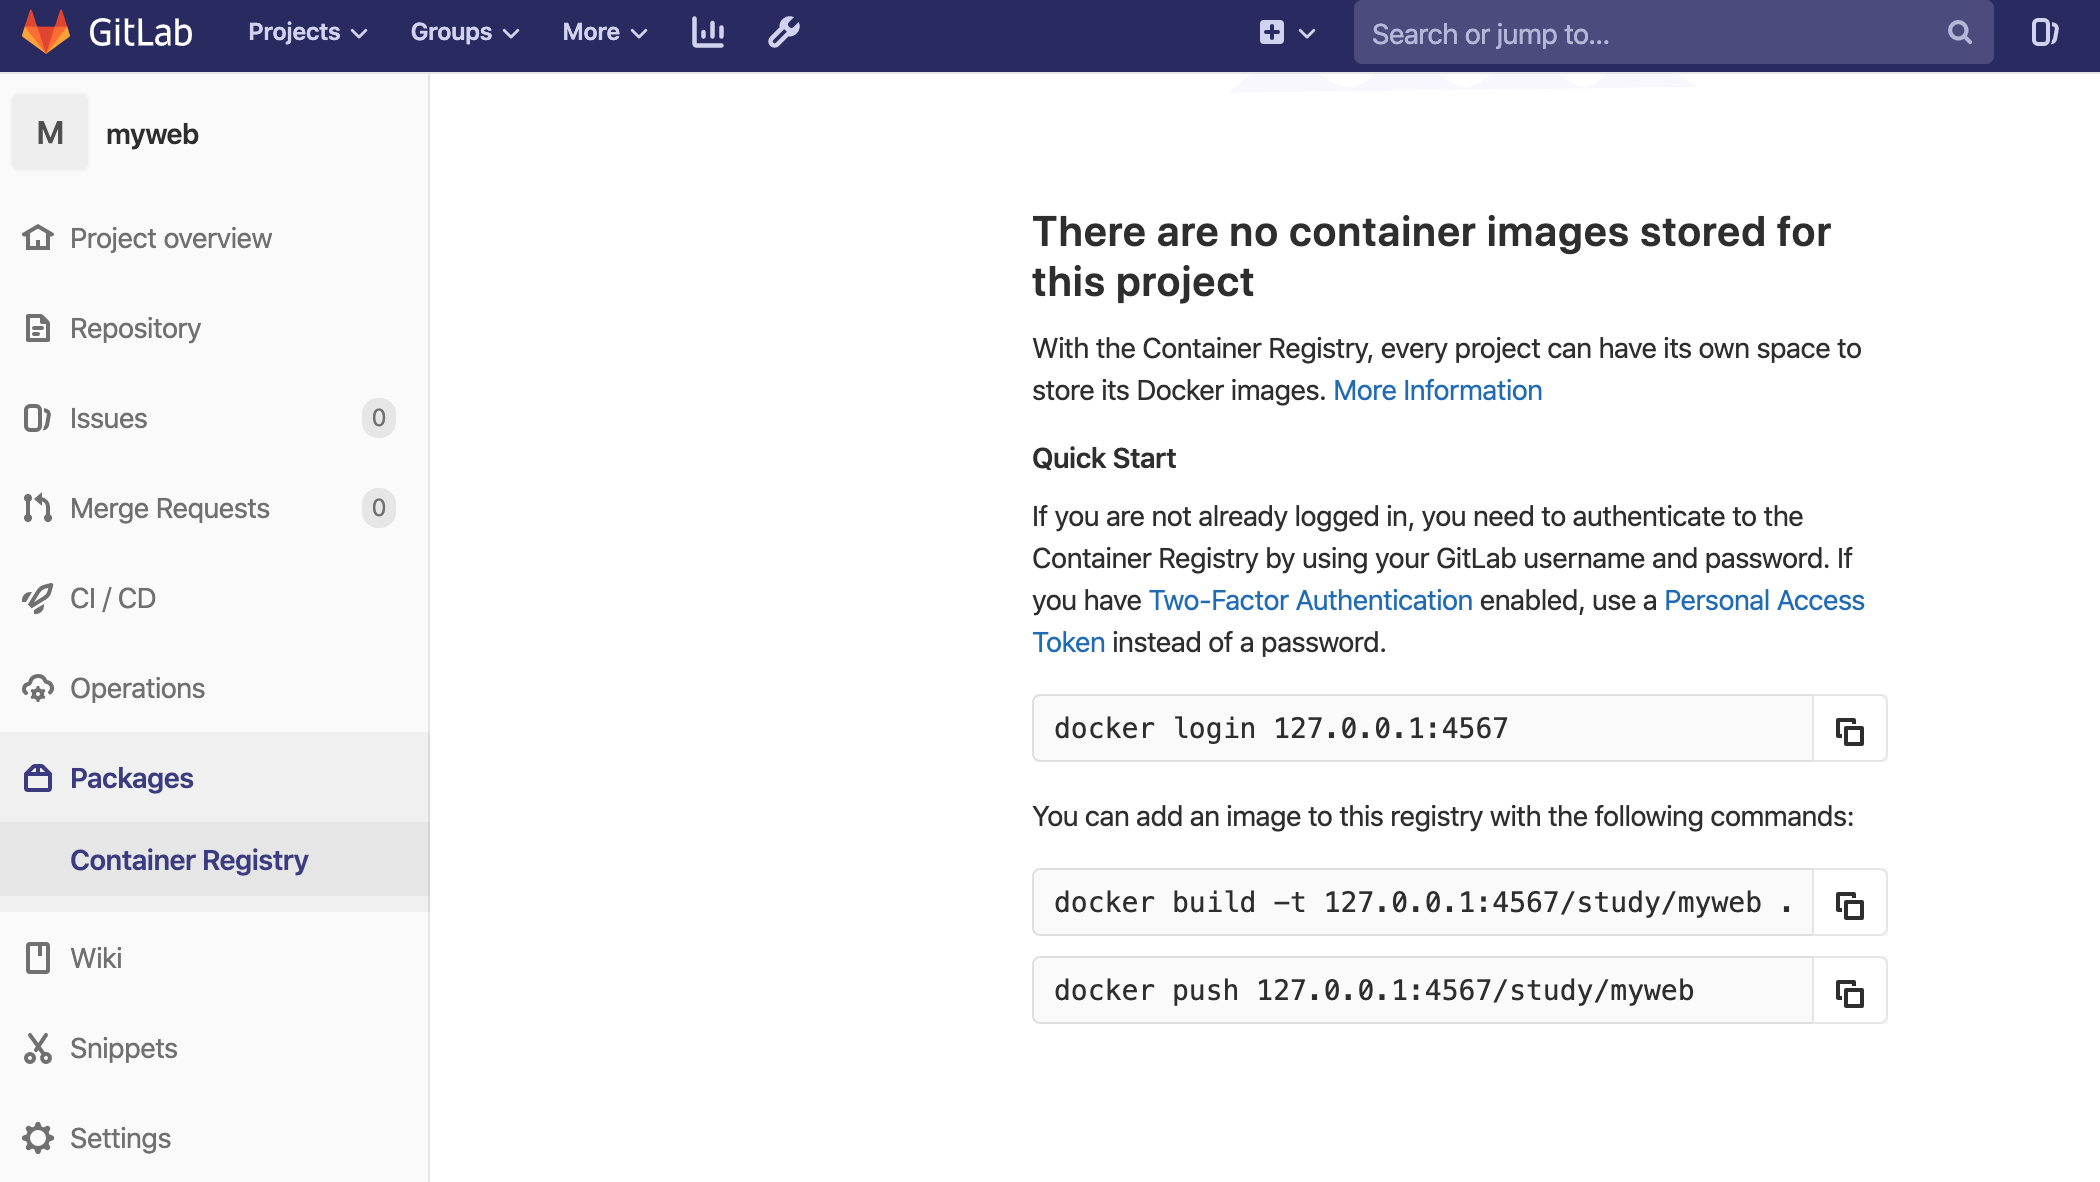Open the Personal Access Token link
This screenshot has height=1182, width=2100.
[1763, 600]
